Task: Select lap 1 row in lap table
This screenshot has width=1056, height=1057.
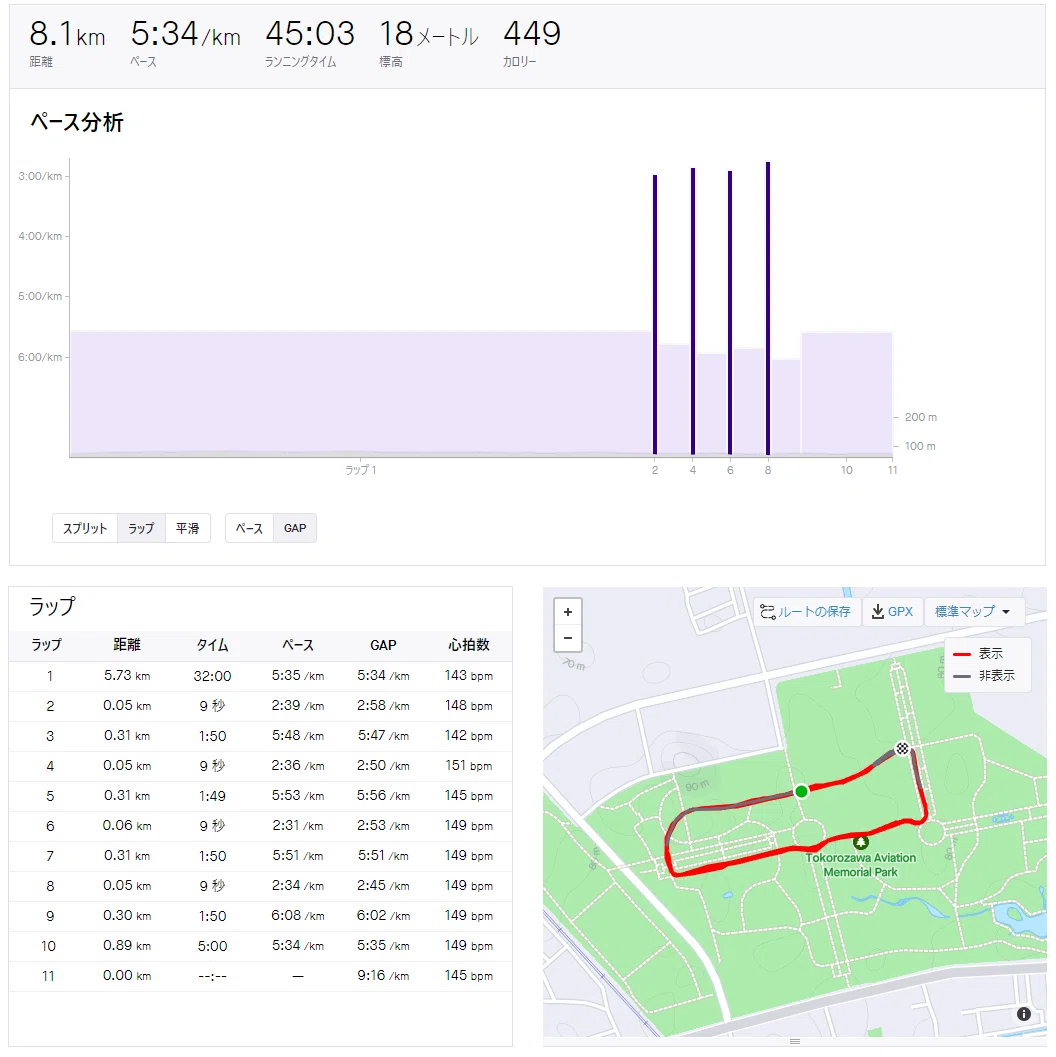Action: (260, 676)
